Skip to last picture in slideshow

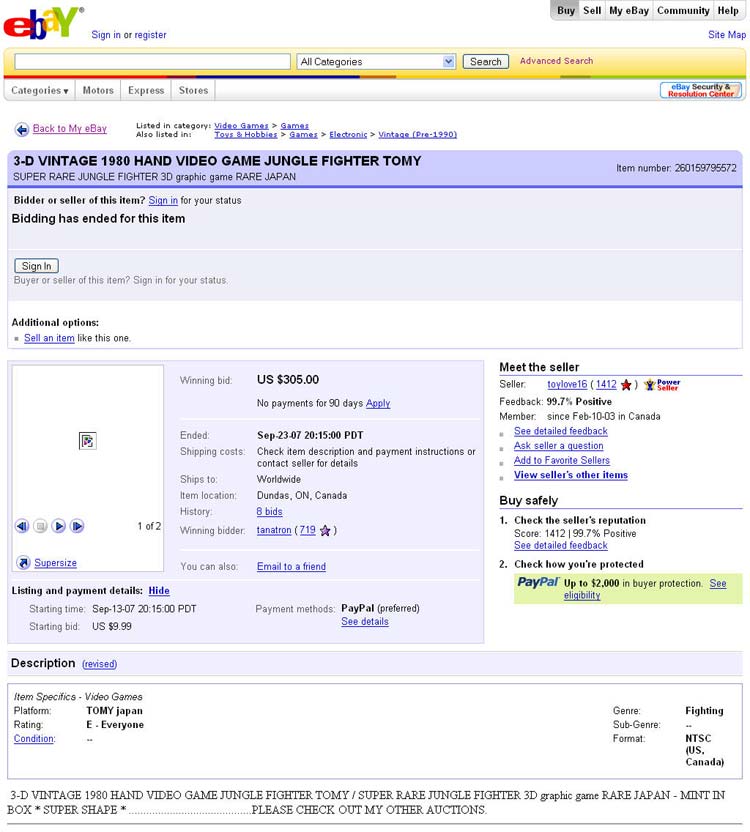pos(77,526)
